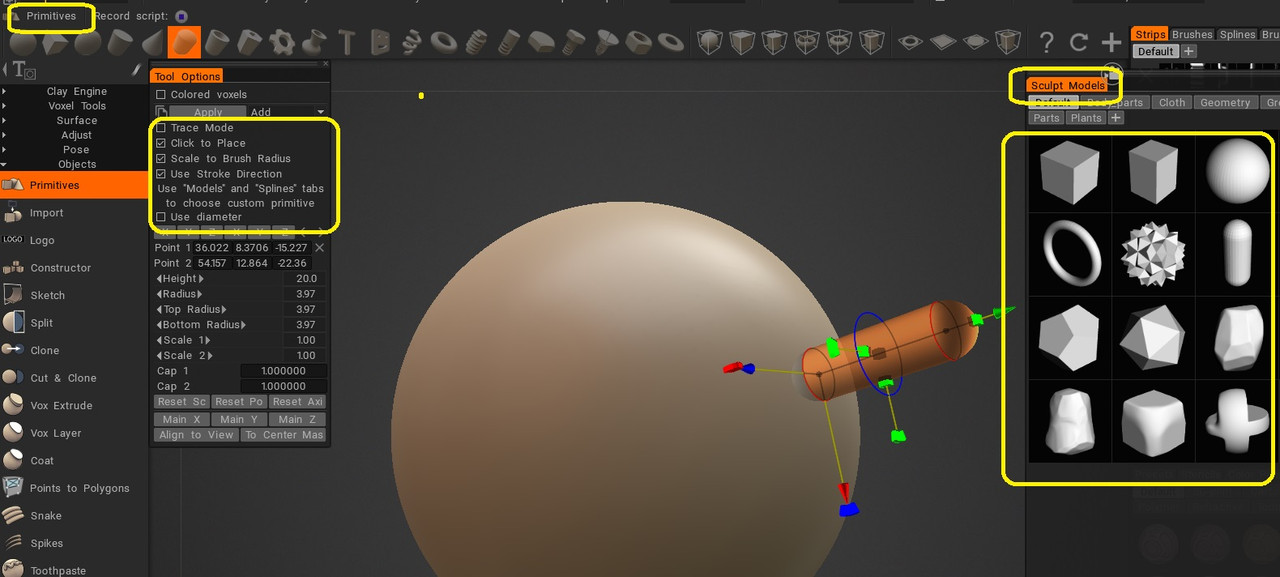Open the Add boolean mode dropdown
1280x577 pixels.
[288, 112]
